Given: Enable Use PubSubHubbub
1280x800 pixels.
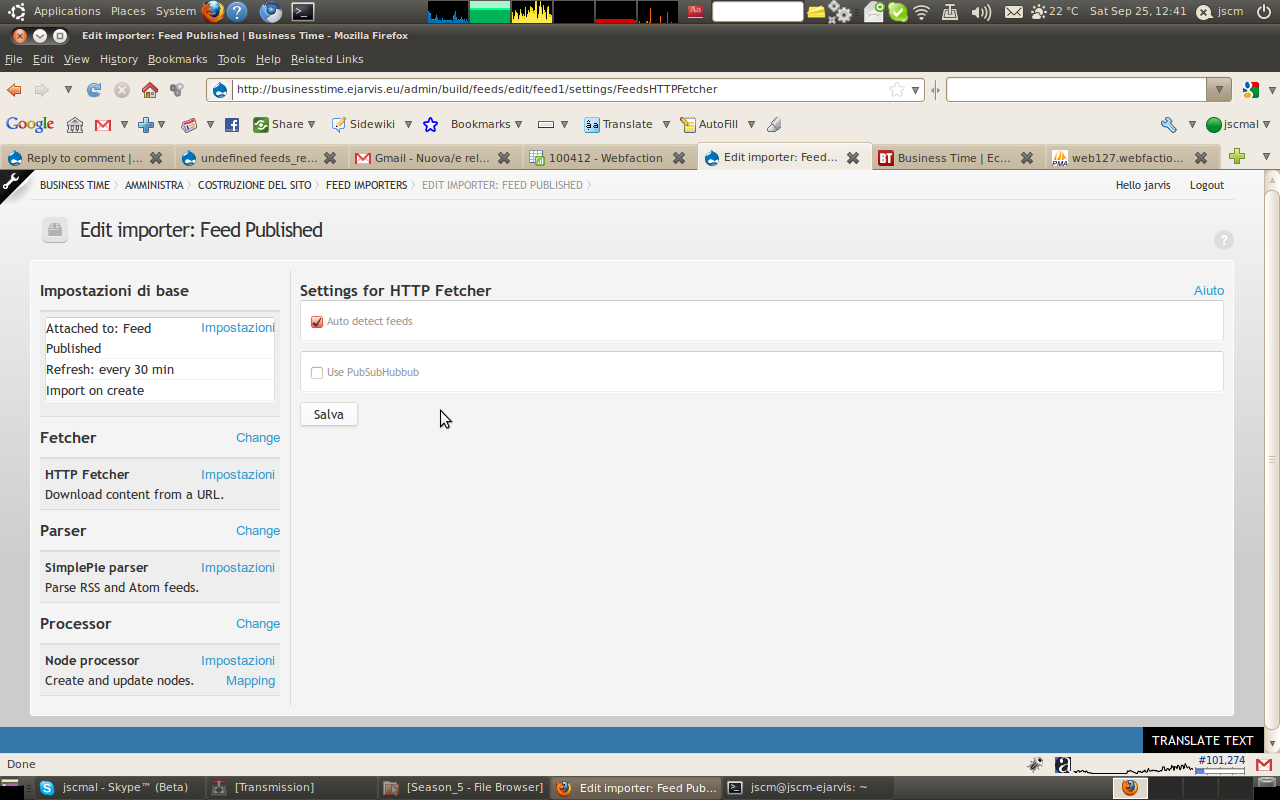Looking at the screenshot, I should point(317,372).
